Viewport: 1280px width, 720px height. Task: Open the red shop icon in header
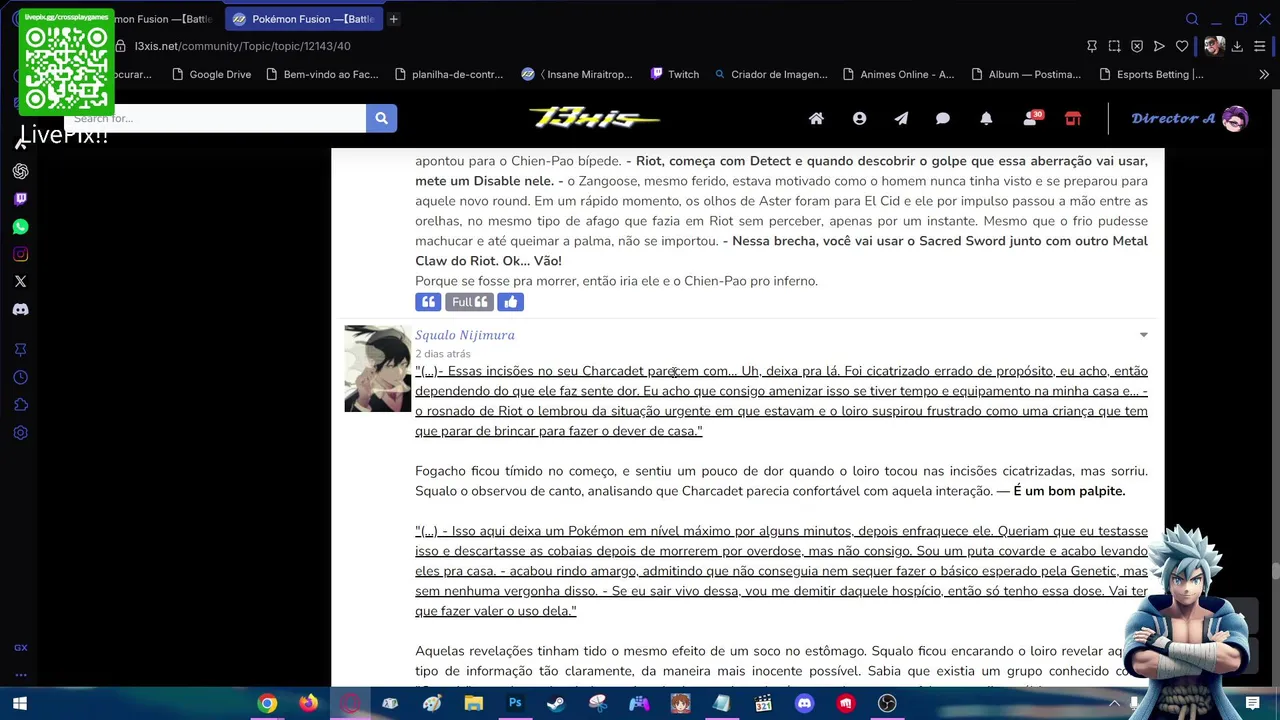point(1073,118)
